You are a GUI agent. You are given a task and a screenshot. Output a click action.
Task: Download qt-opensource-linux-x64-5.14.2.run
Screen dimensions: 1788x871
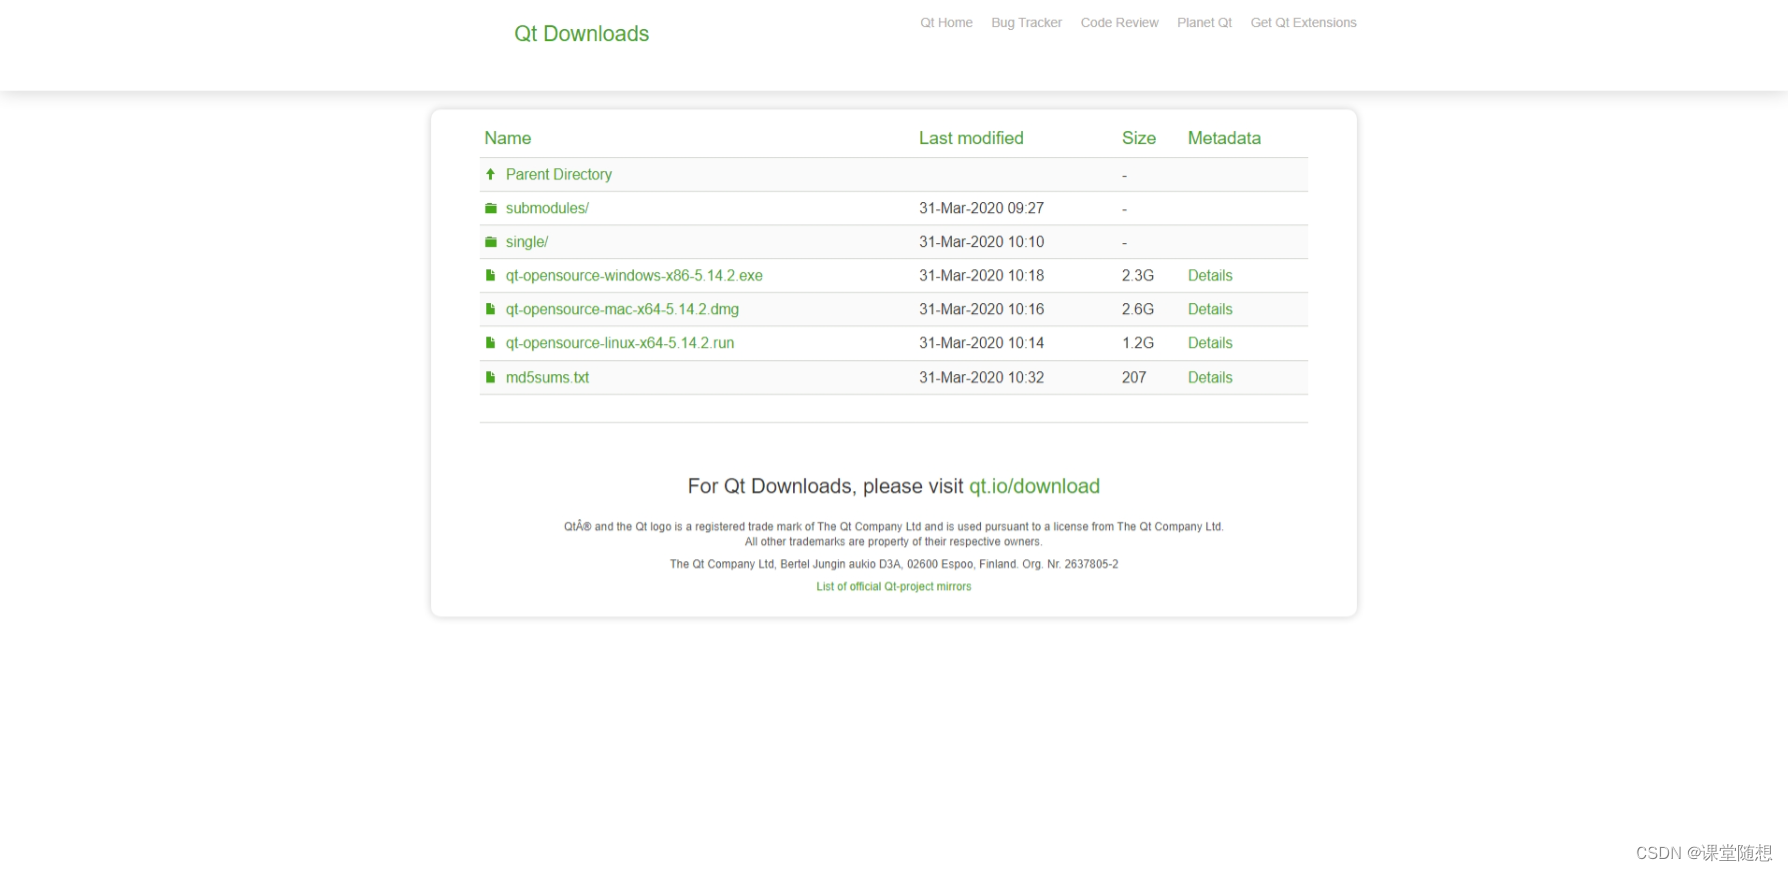point(620,343)
